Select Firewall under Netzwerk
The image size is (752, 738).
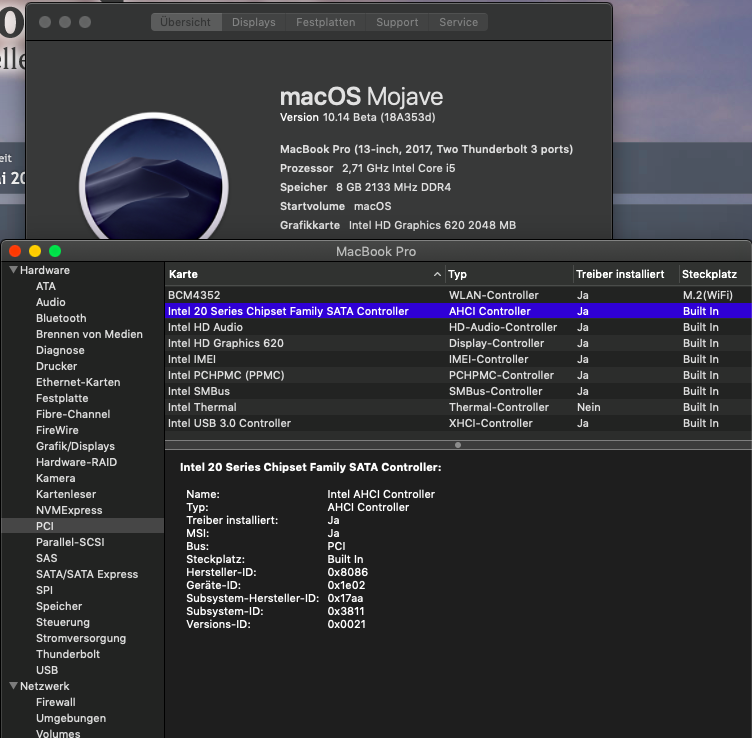(55, 702)
